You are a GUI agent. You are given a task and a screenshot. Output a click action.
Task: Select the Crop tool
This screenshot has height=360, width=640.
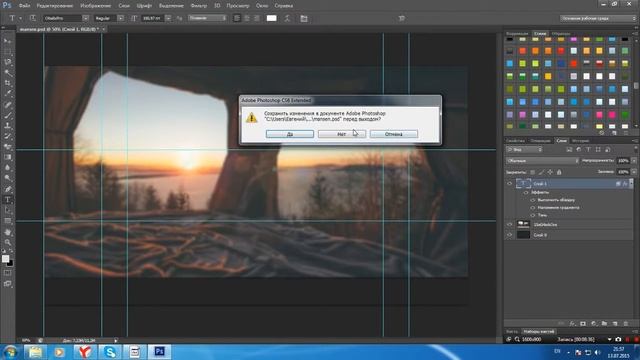click(x=8, y=83)
